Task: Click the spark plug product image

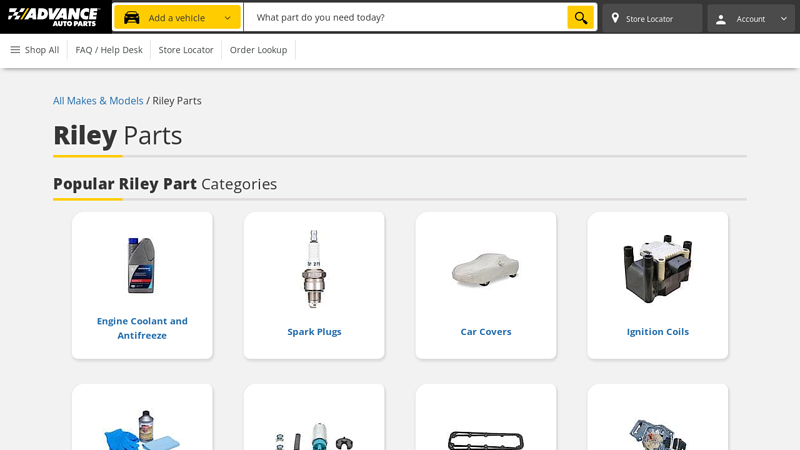Action: click(x=314, y=268)
